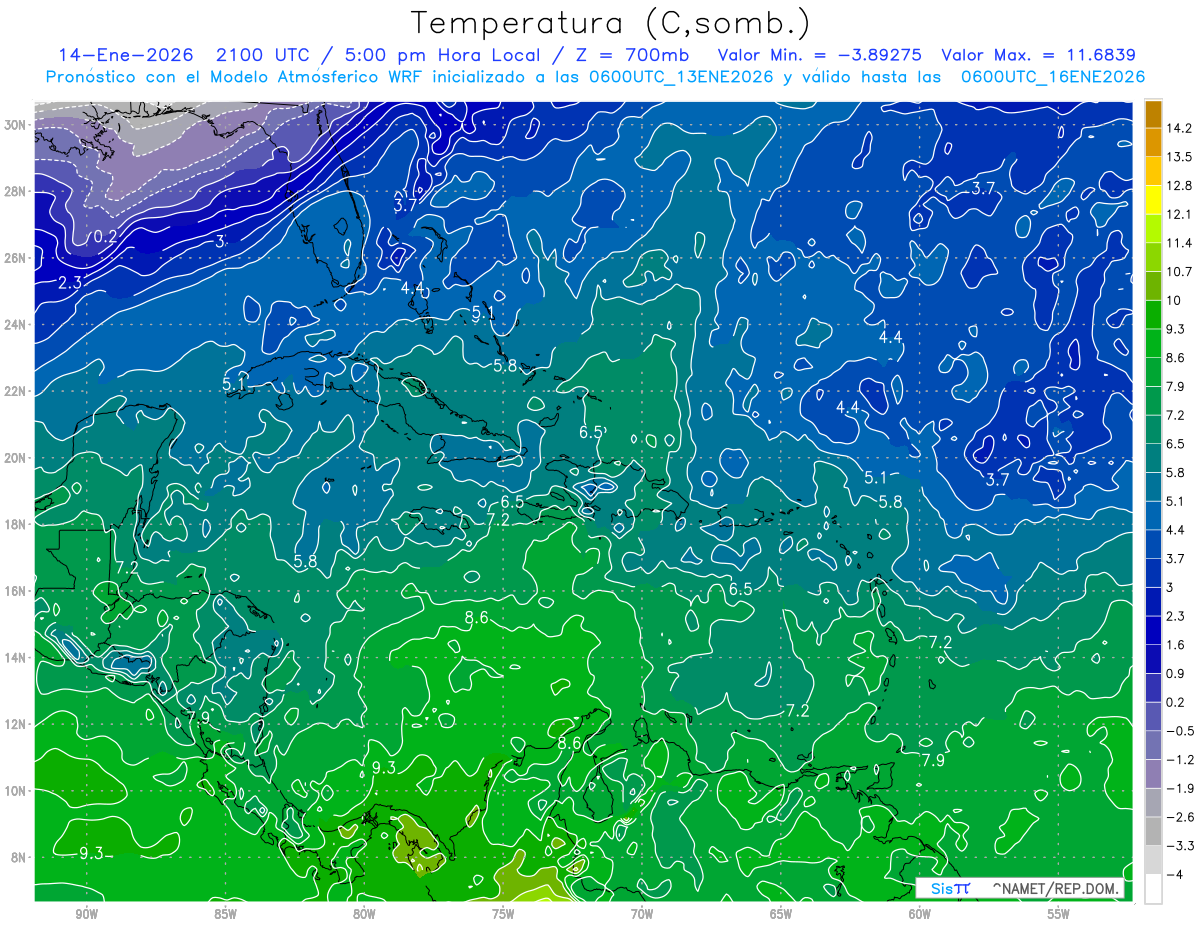This screenshot has height=927, width=1200.
Task: Click the gray band between -3.3 and -2.6
Action: coord(1153,831)
